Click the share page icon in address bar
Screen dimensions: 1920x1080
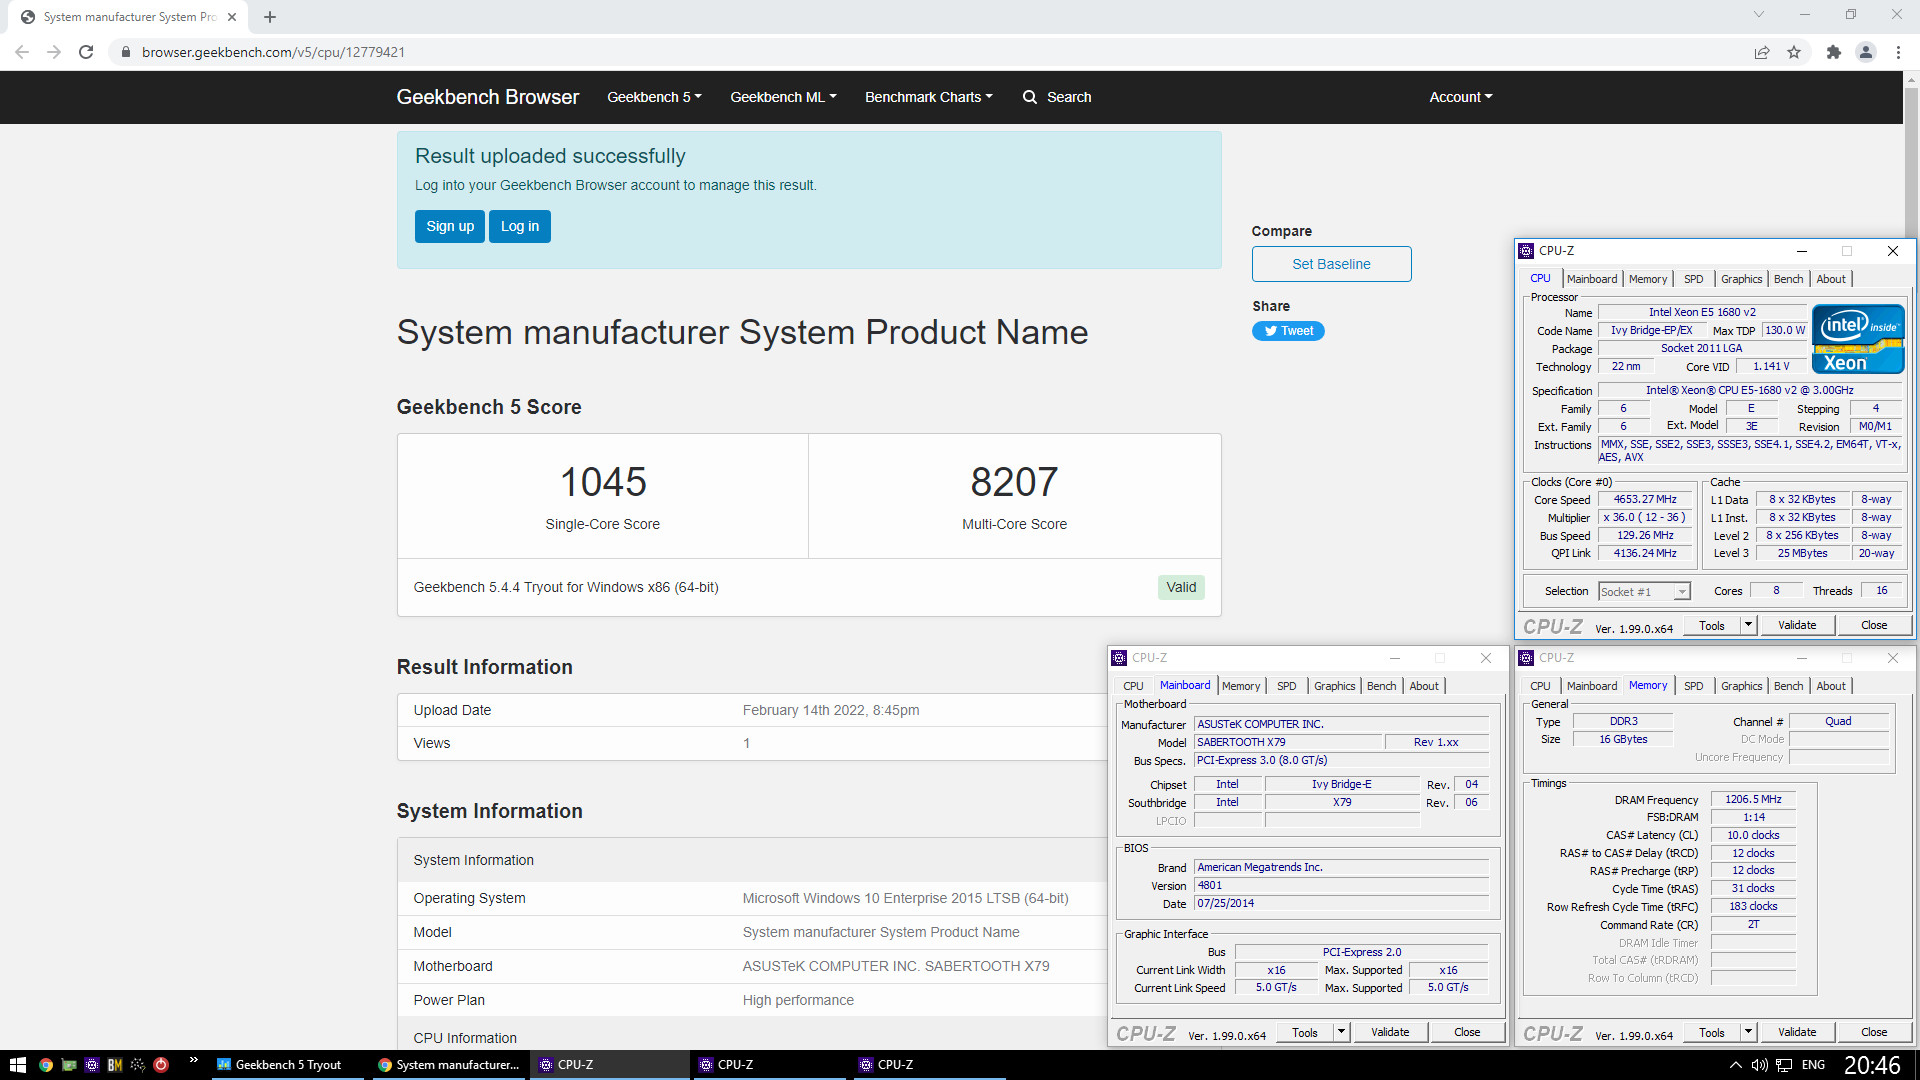1762,52
